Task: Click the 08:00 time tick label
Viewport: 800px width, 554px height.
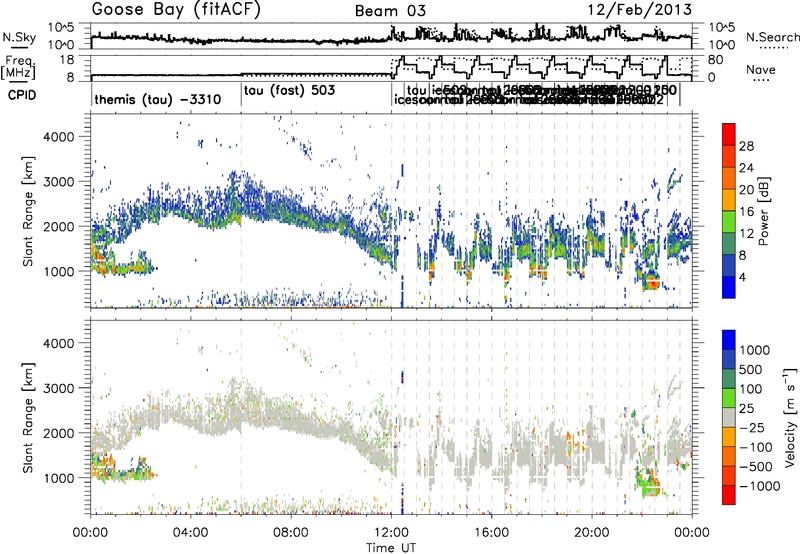Action: click(291, 533)
